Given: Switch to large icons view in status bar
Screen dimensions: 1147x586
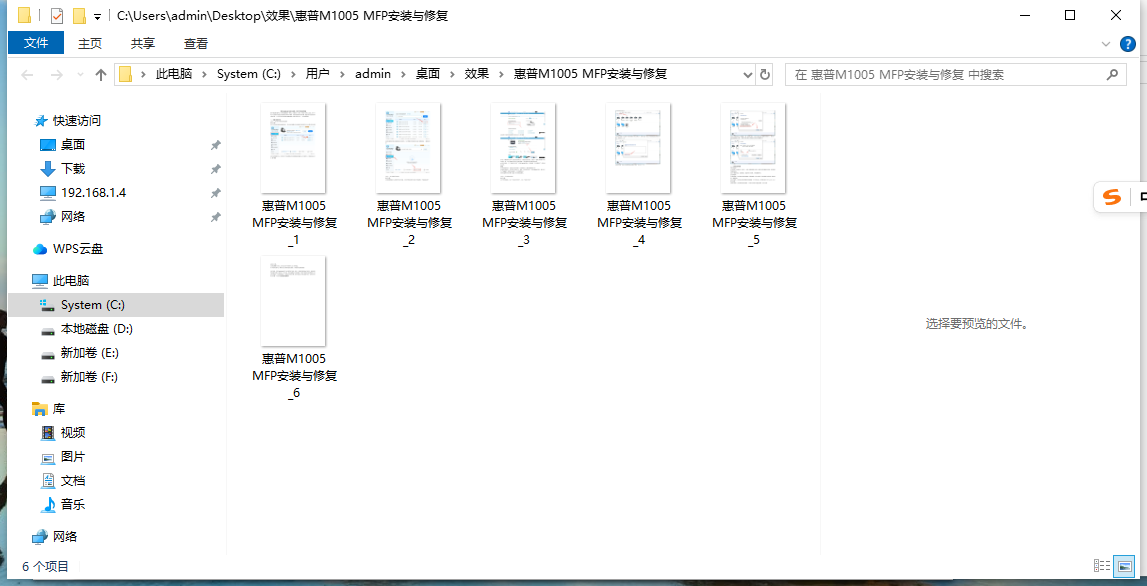Looking at the screenshot, I should (x=1124, y=566).
